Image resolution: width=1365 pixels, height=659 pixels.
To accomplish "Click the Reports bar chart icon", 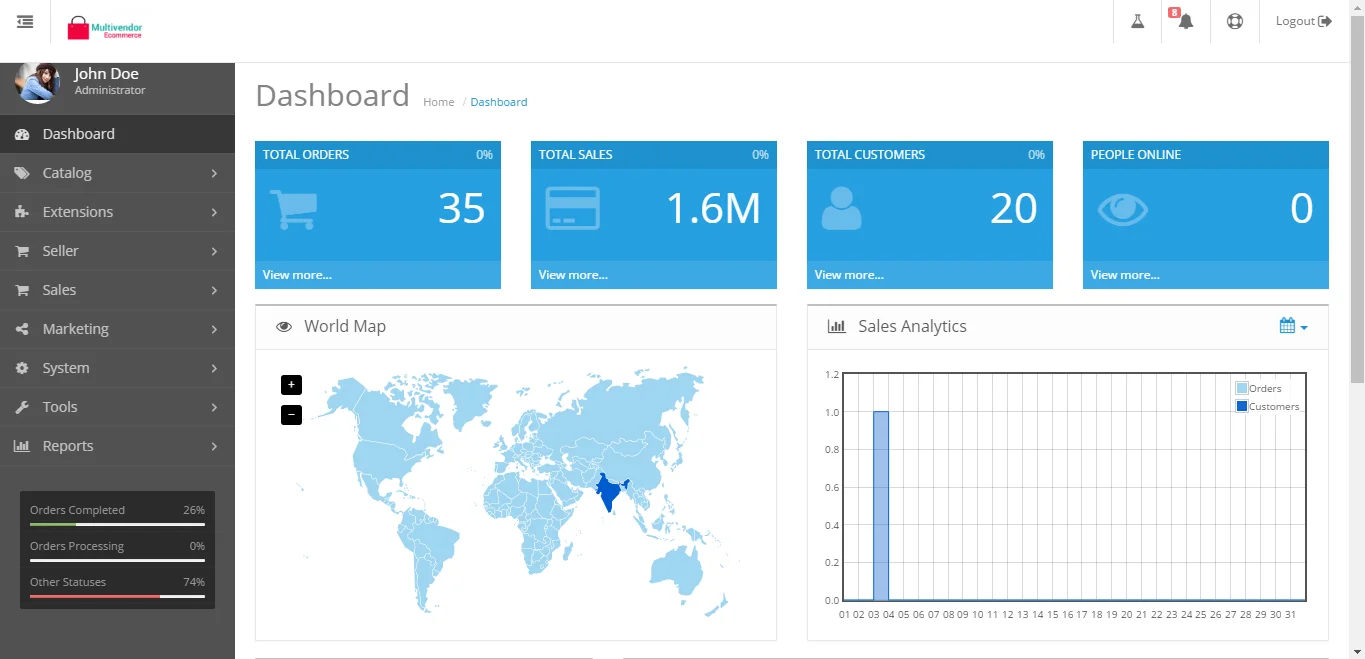I will coord(22,446).
